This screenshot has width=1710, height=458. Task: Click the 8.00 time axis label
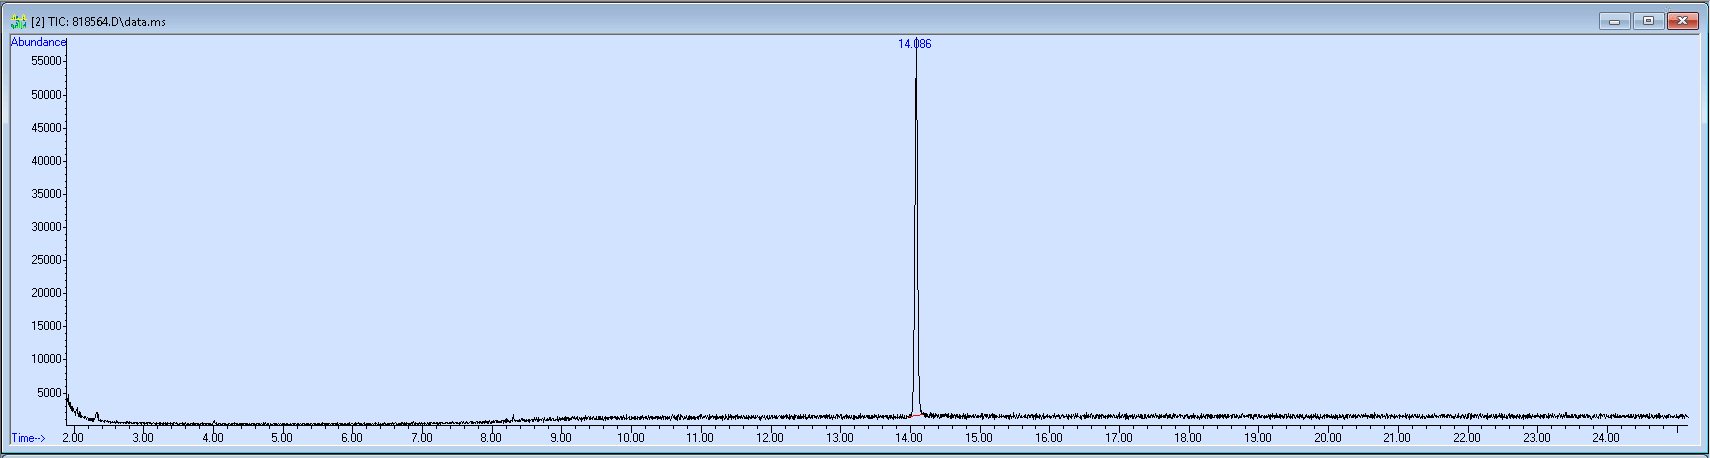[x=491, y=438]
